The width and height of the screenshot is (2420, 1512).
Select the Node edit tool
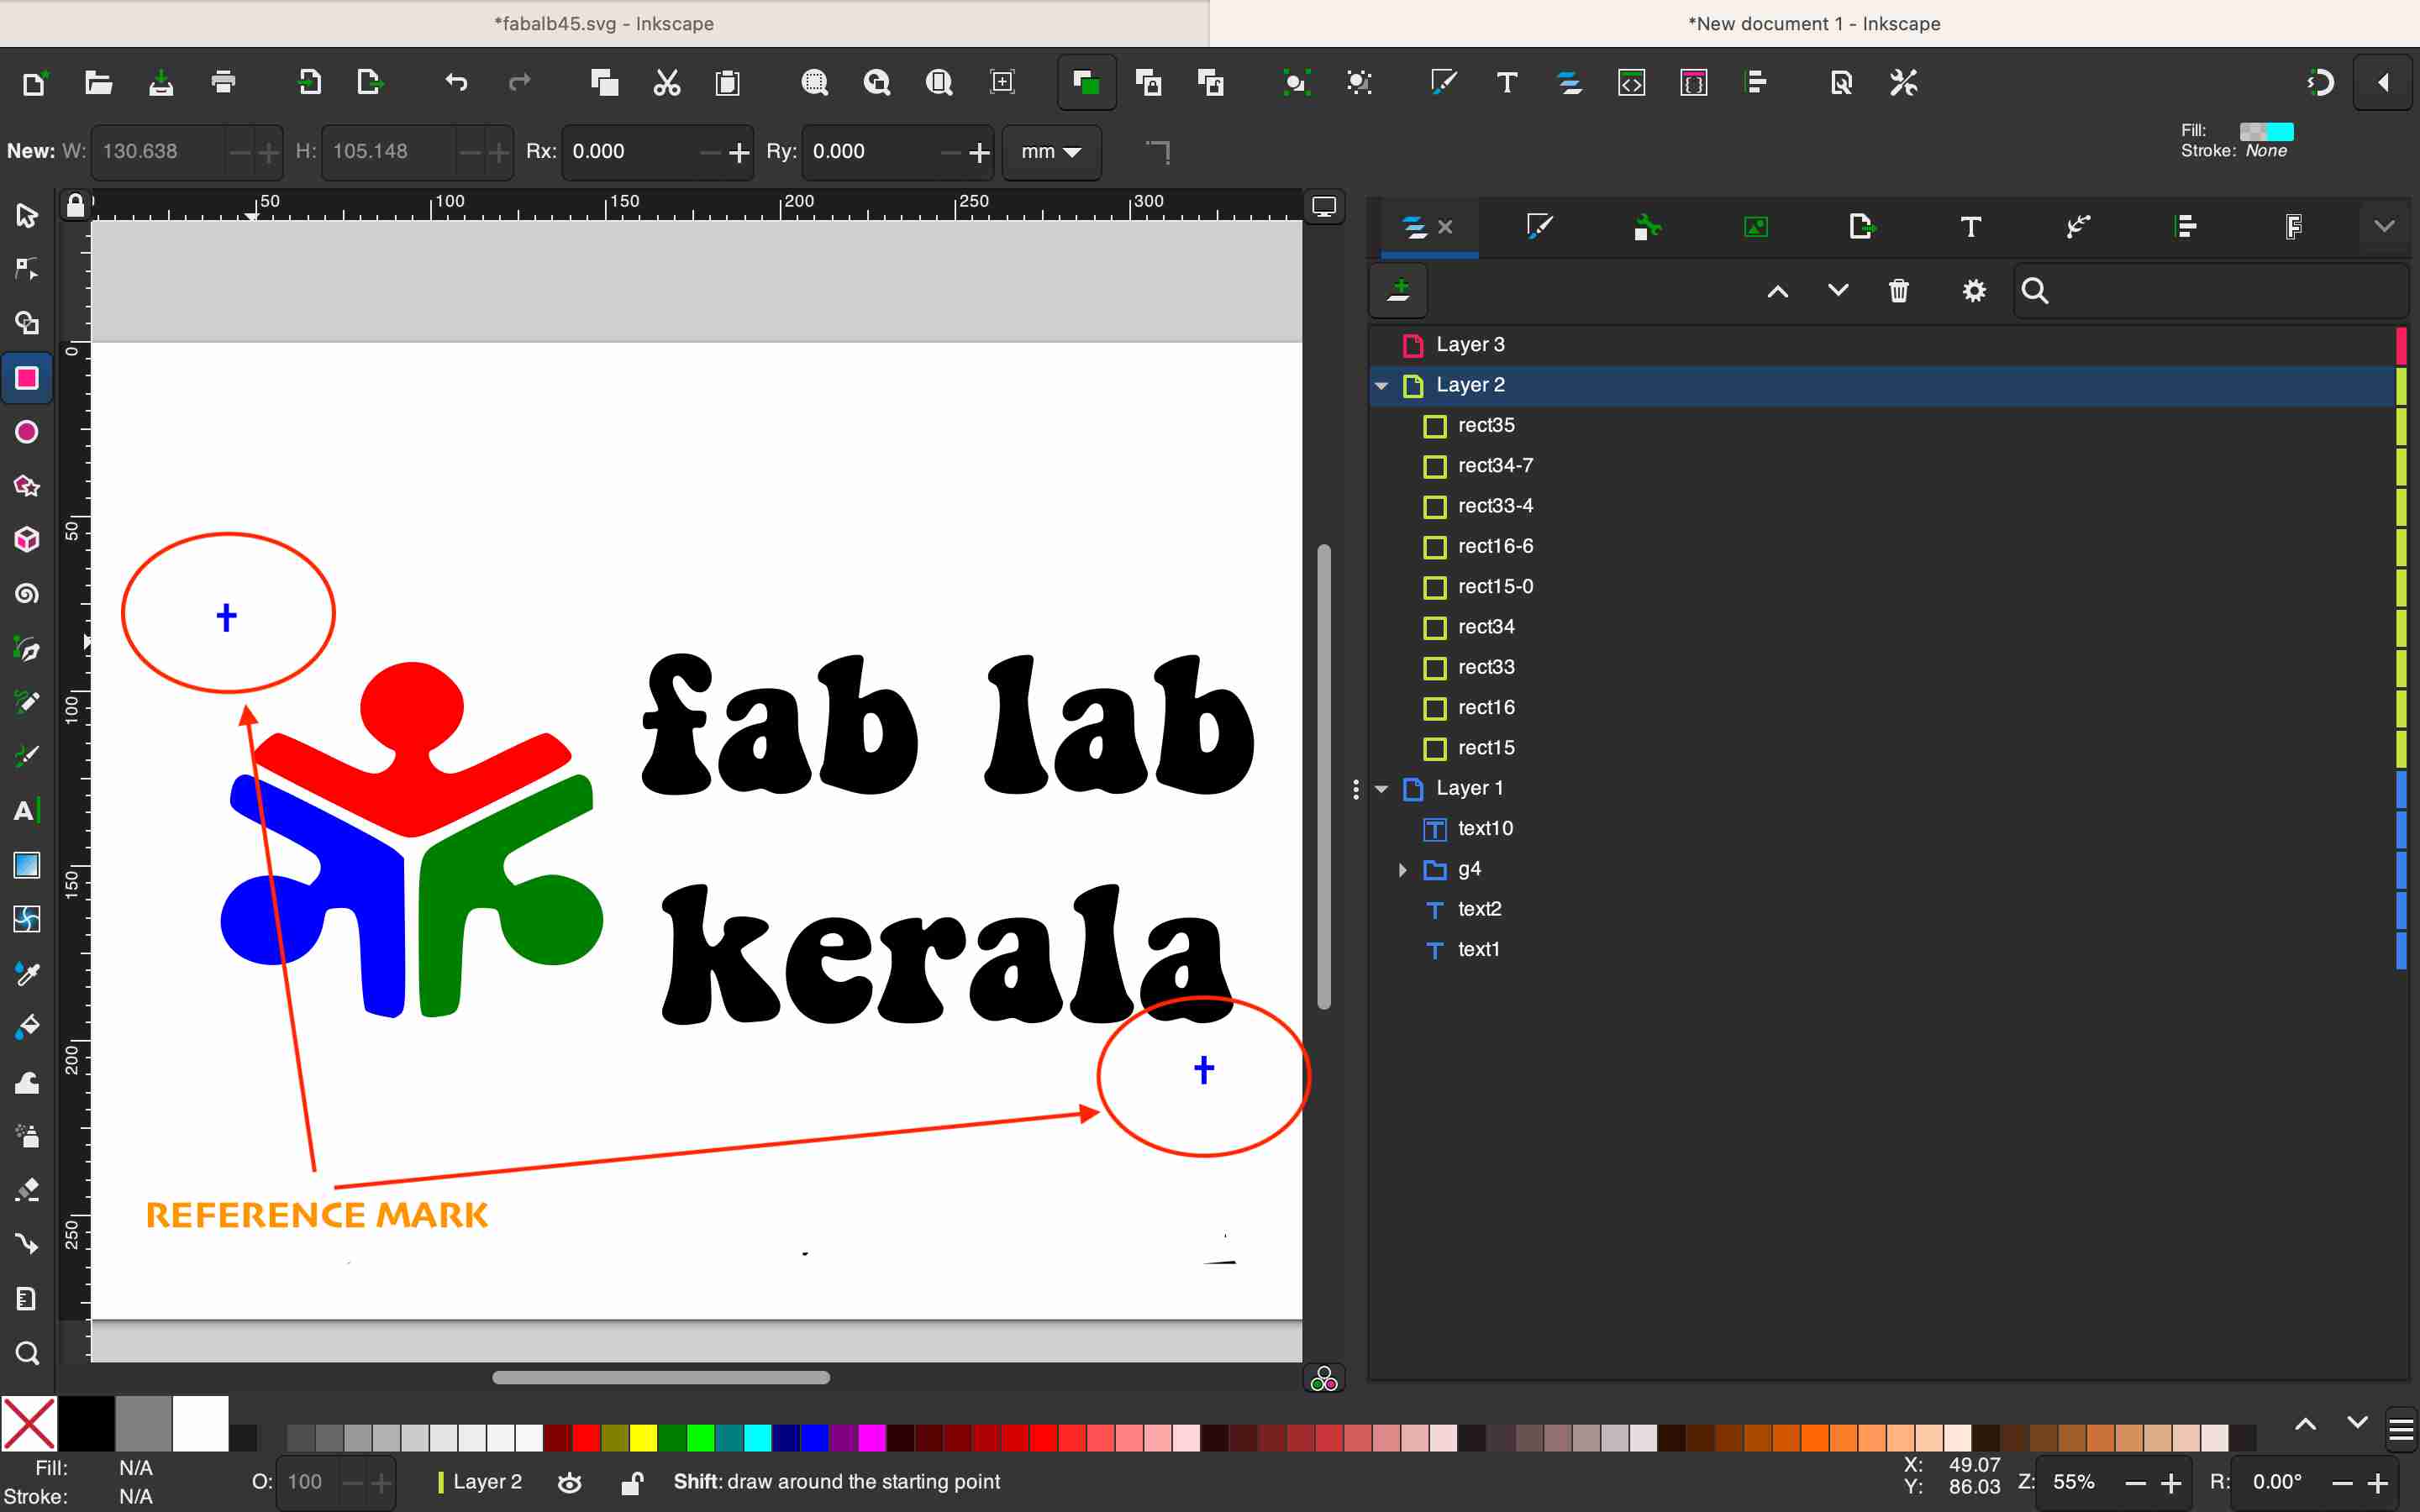(x=27, y=269)
